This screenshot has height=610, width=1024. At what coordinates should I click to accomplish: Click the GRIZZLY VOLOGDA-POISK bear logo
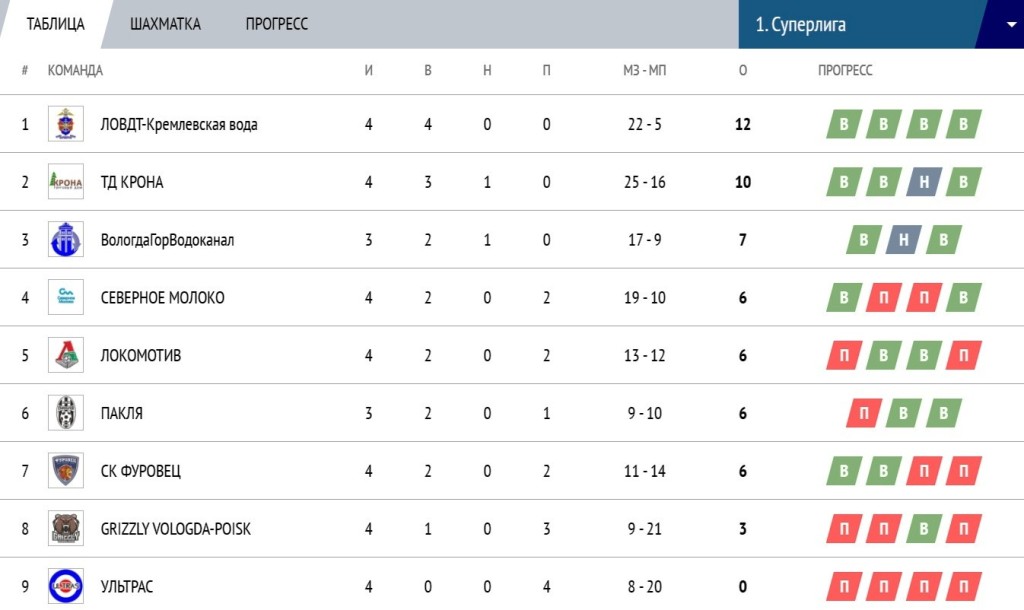tap(66, 529)
